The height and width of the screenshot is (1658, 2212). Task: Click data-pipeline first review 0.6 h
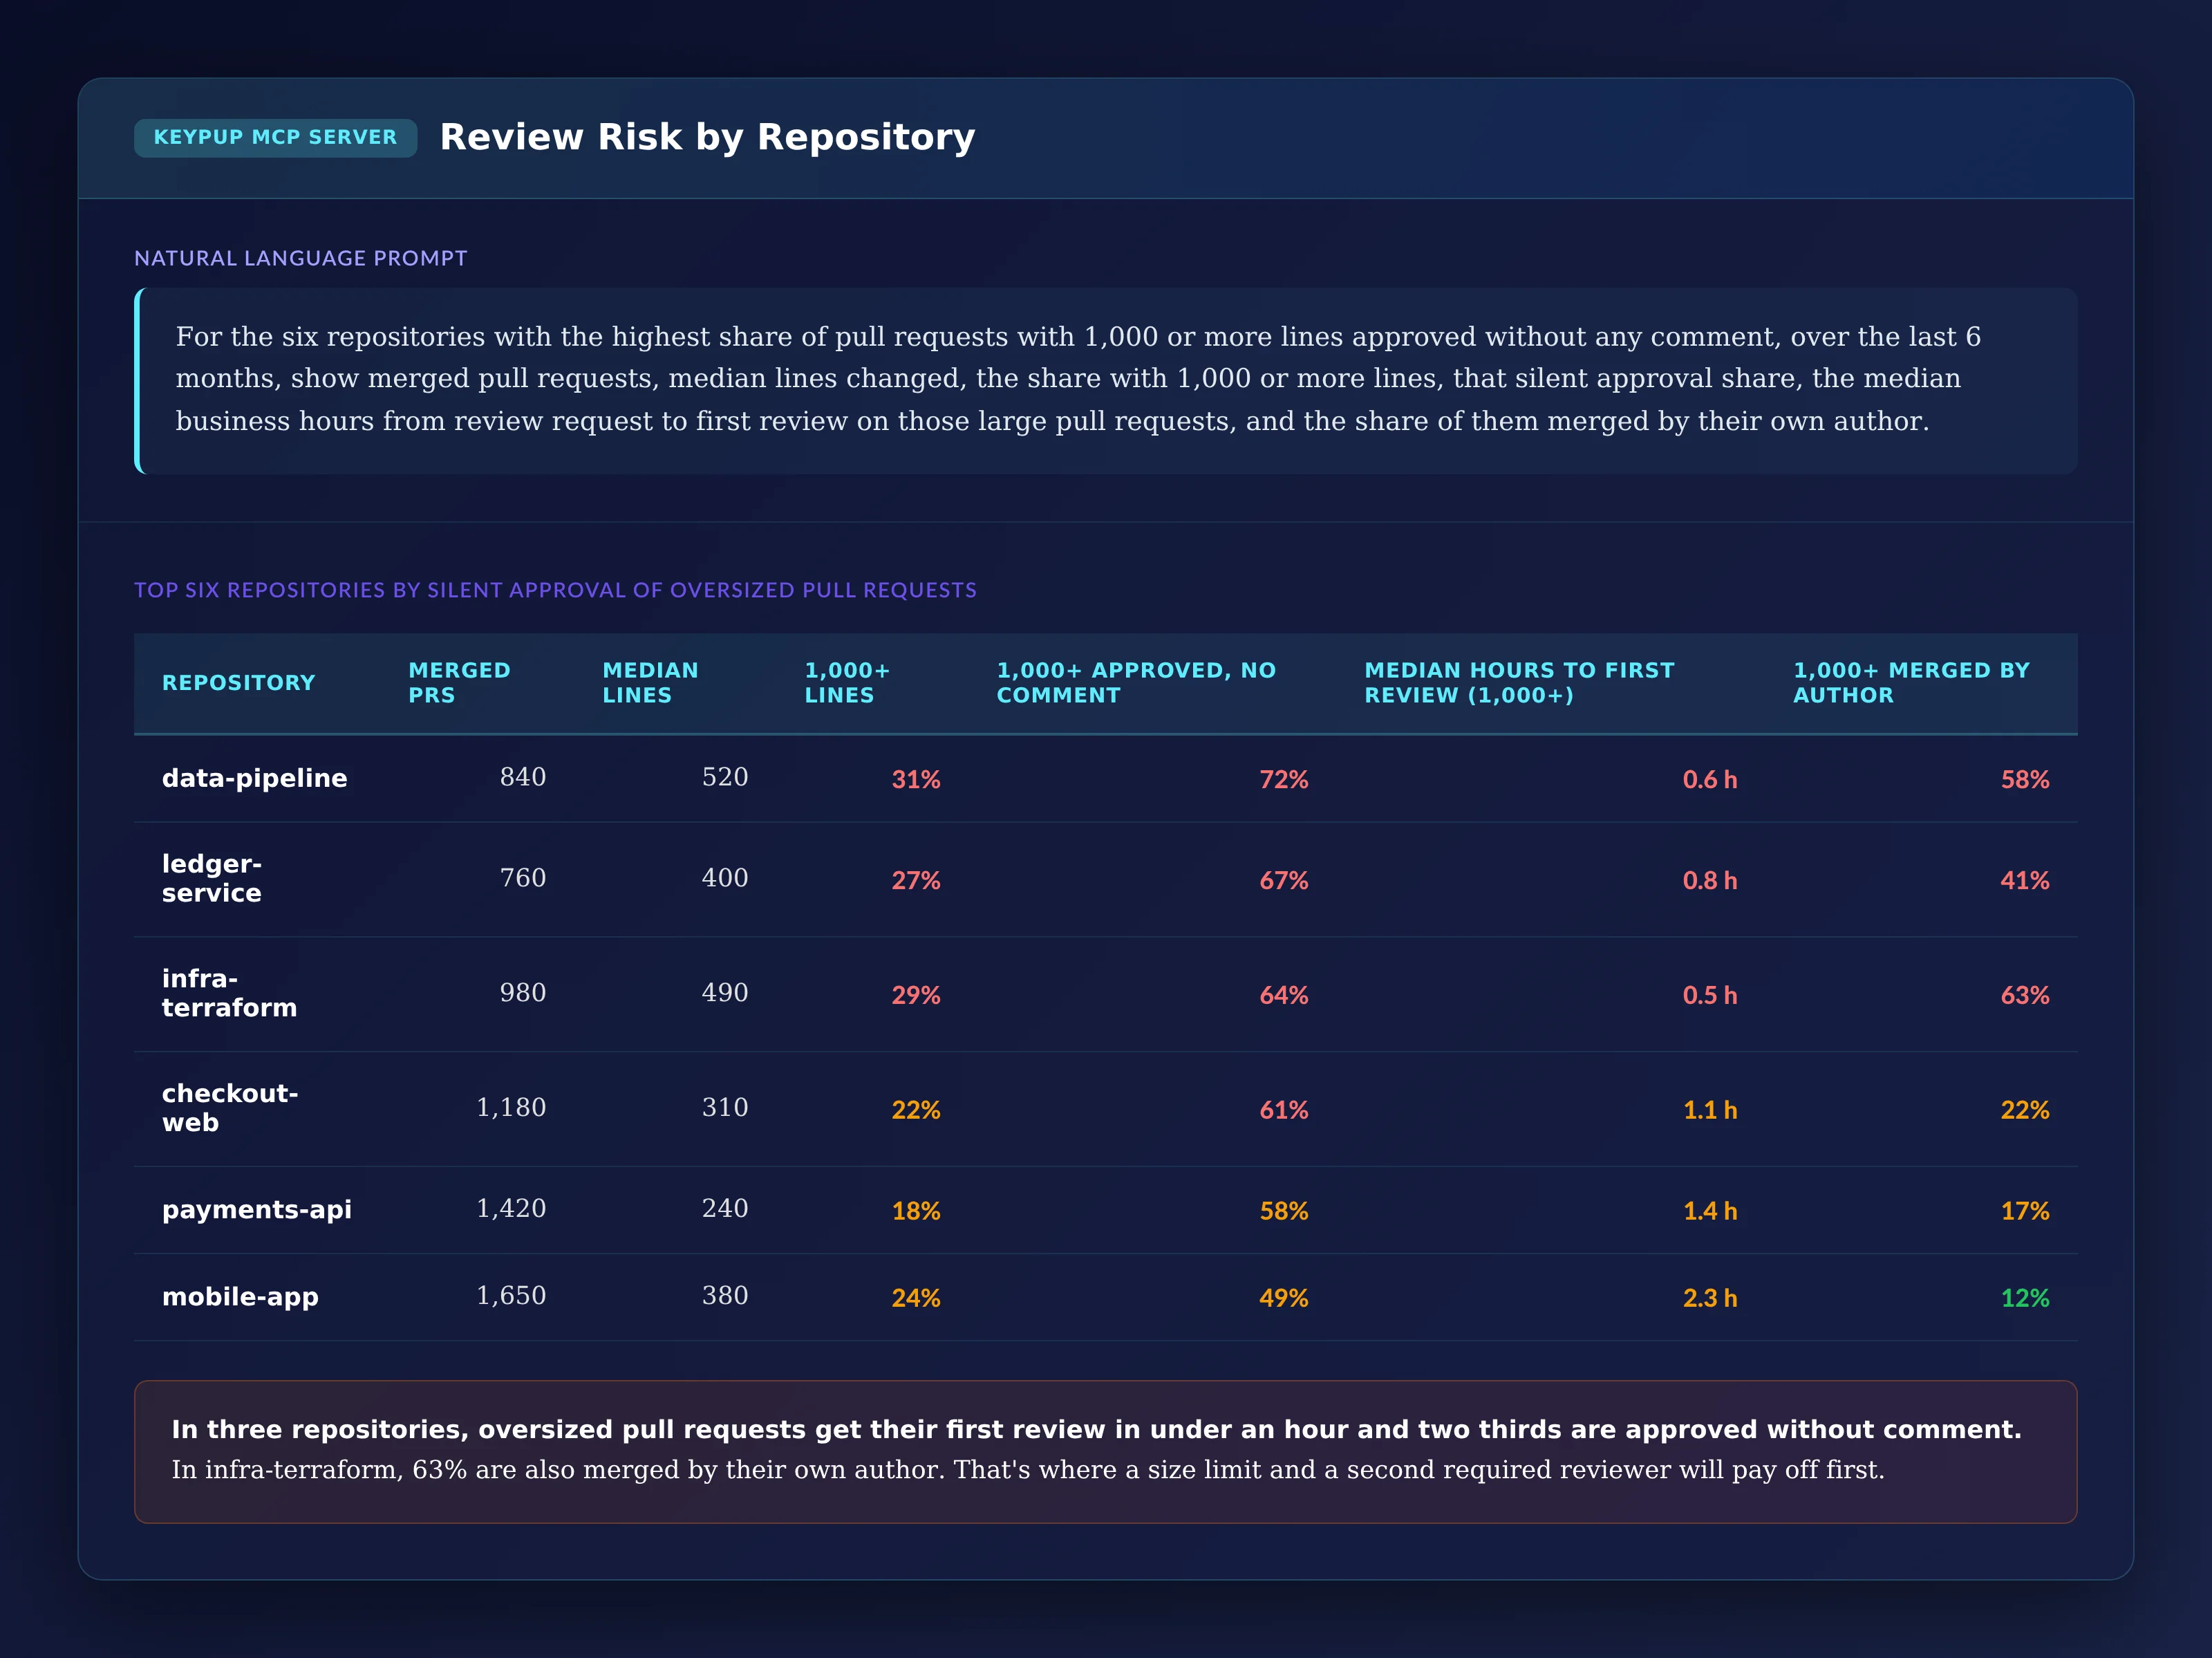pyautogui.click(x=1710, y=779)
